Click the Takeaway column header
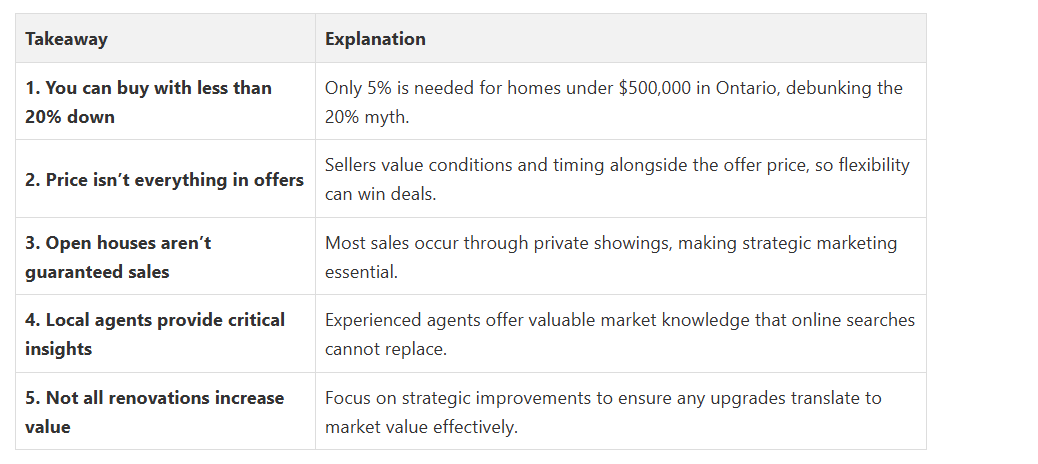The image size is (1038, 464). 66,39
